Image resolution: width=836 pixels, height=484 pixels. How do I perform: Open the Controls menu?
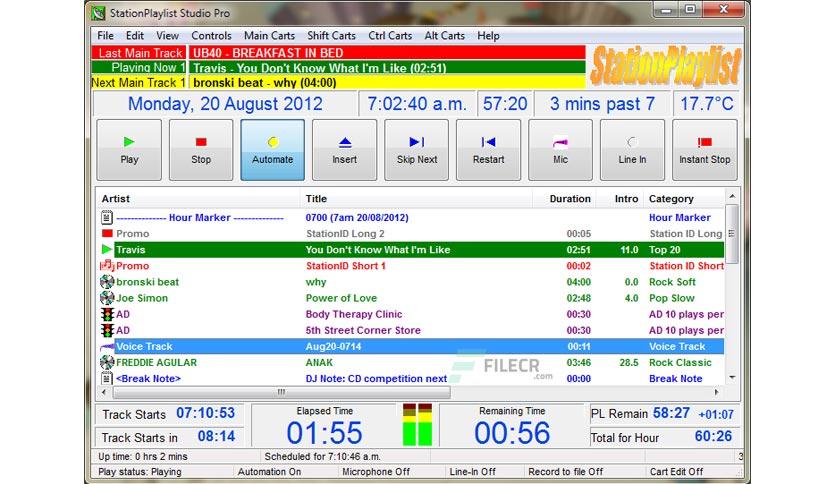click(211, 36)
